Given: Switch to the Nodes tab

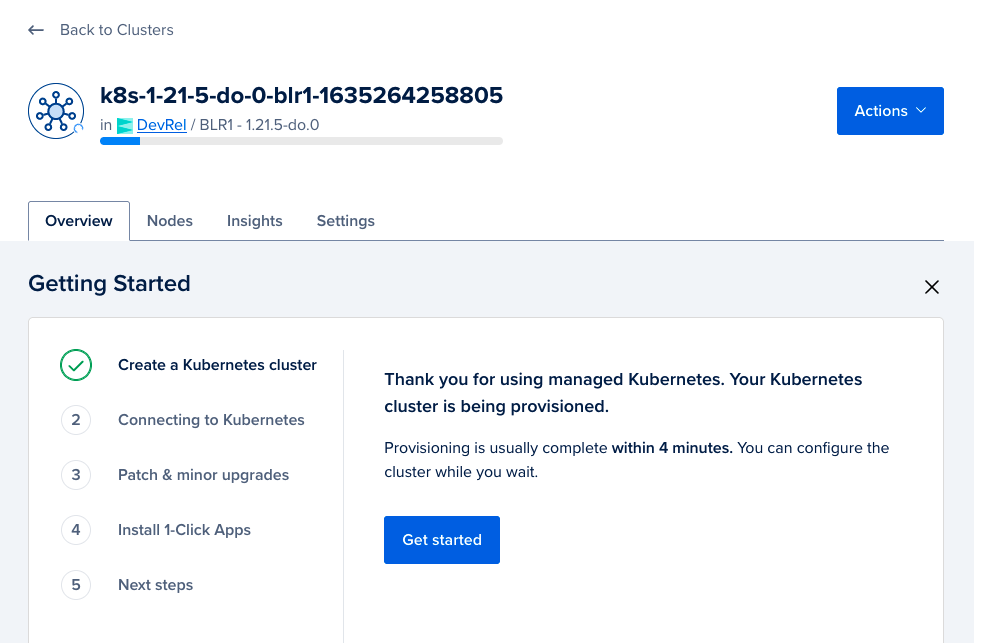Looking at the screenshot, I should pyautogui.click(x=169, y=220).
